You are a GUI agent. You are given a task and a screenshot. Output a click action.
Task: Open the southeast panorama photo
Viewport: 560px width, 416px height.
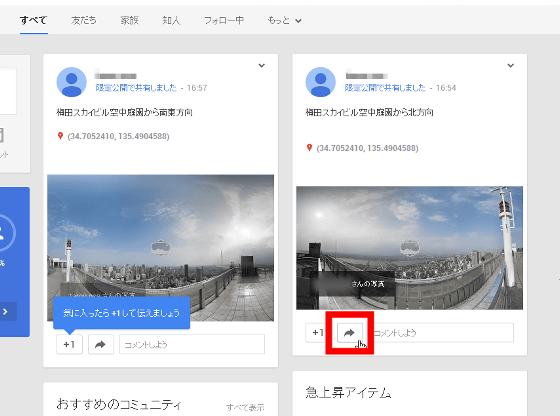(x=160, y=248)
